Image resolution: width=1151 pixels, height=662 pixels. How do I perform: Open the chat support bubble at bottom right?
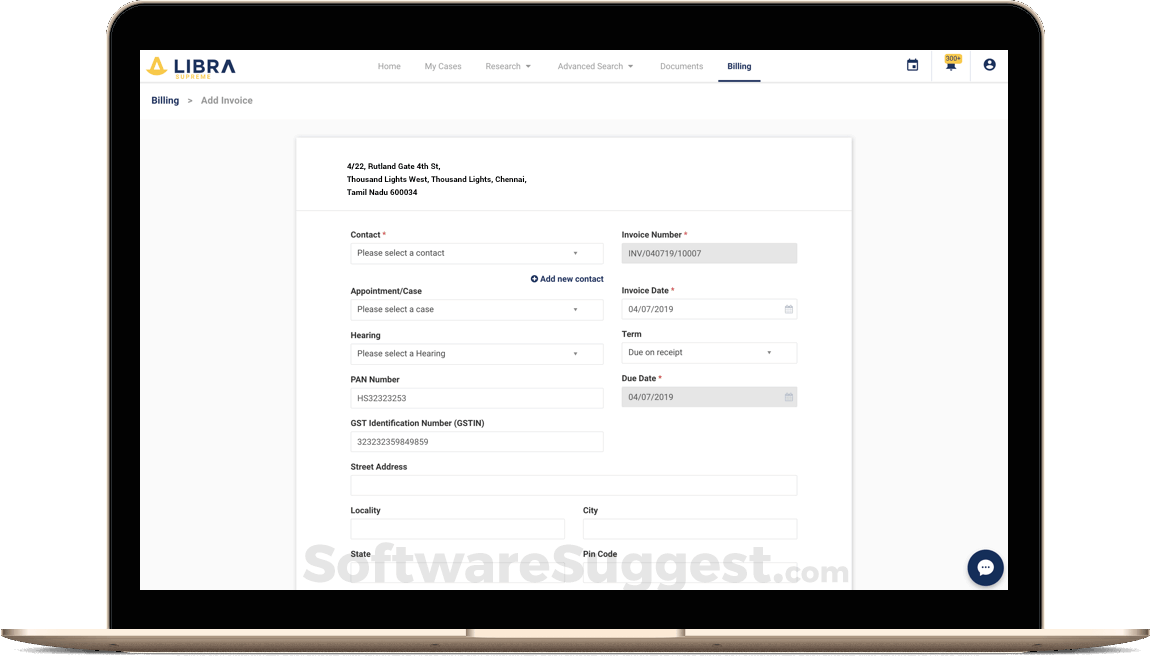tap(985, 568)
